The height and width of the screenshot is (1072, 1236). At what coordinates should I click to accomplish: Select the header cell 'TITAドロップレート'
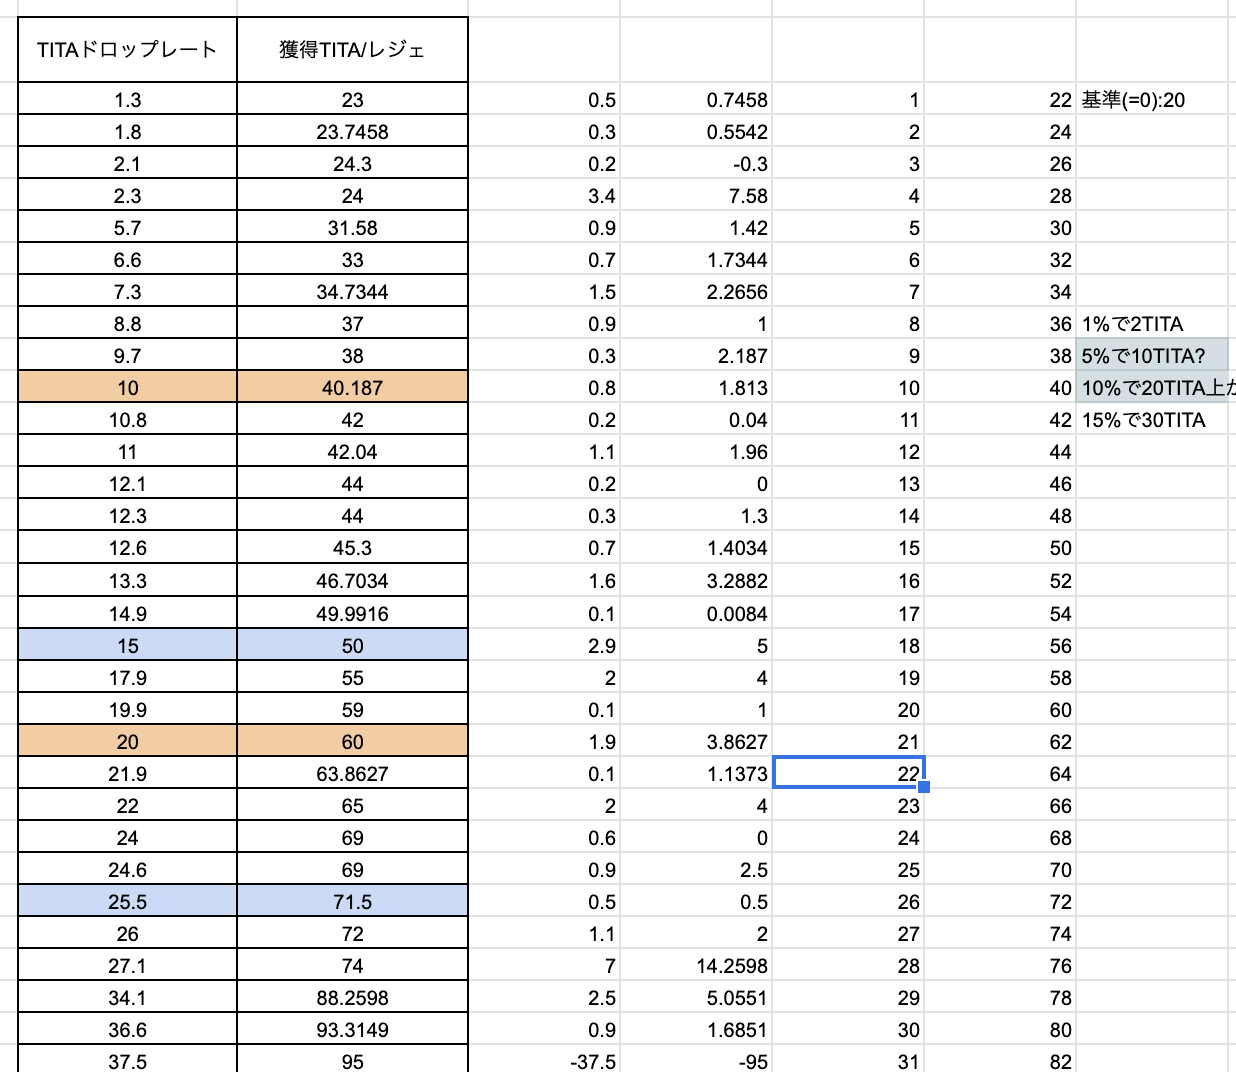click(128, 49)
